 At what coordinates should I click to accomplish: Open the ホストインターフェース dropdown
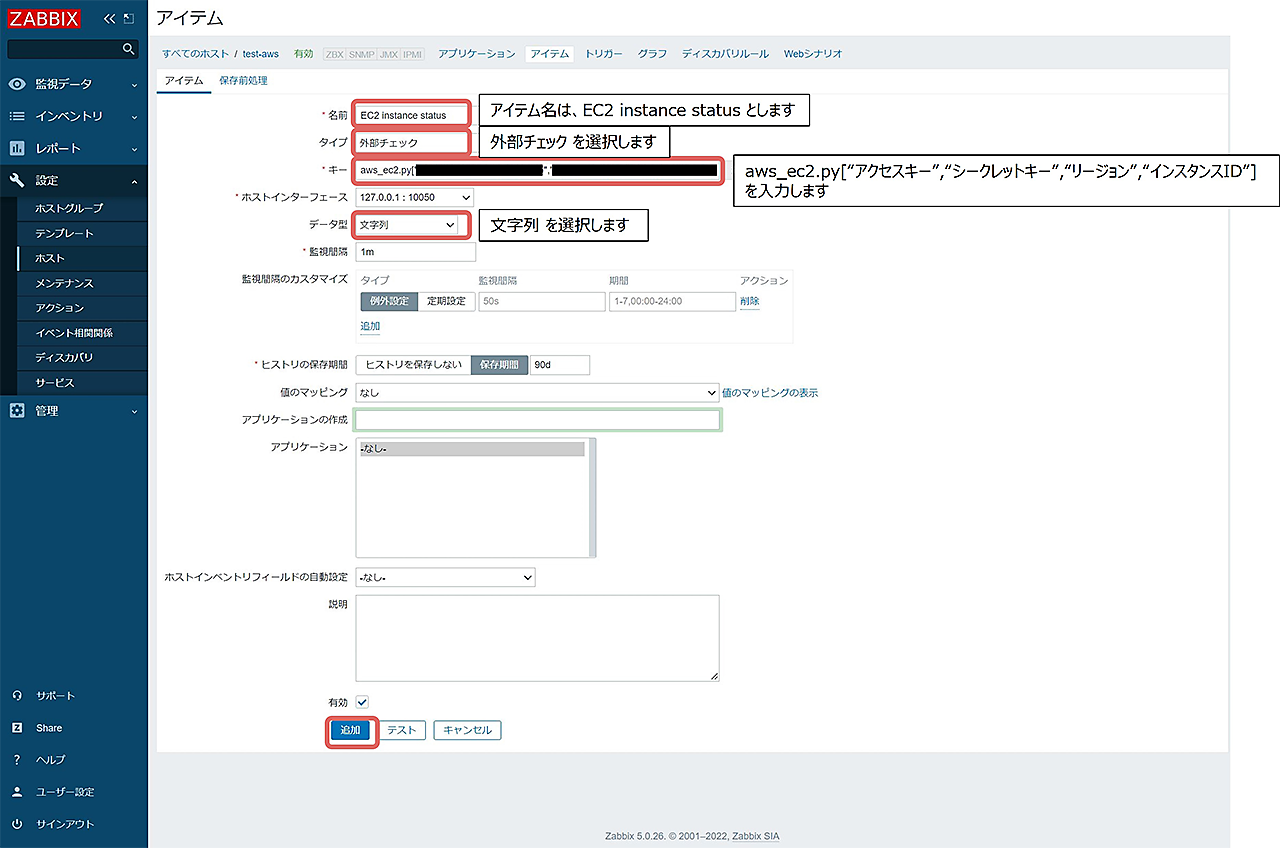414,198
